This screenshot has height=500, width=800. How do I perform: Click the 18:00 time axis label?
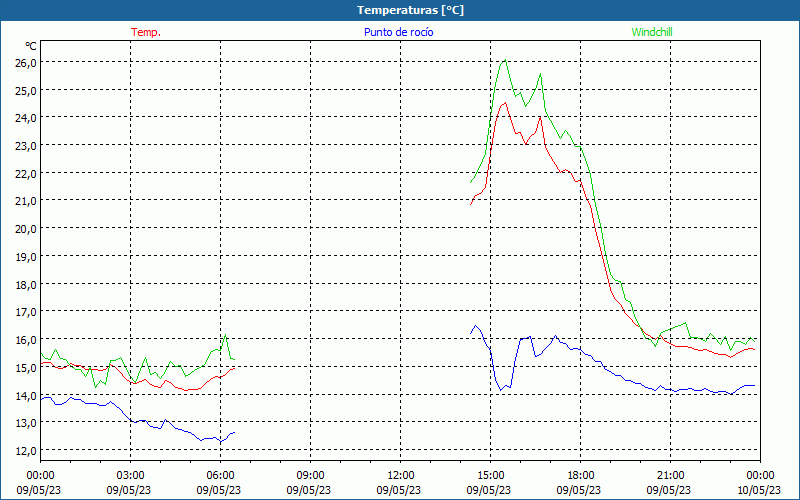point(581,476)
